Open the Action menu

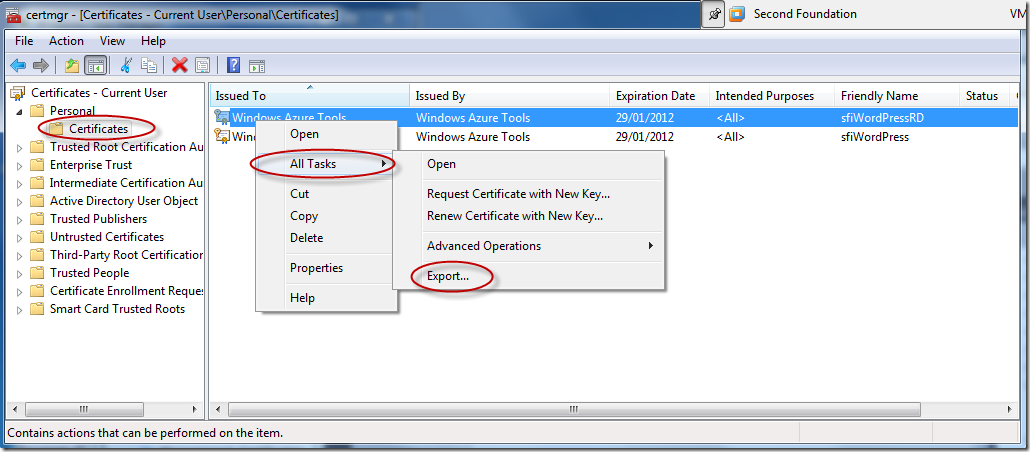coord(66,41)
